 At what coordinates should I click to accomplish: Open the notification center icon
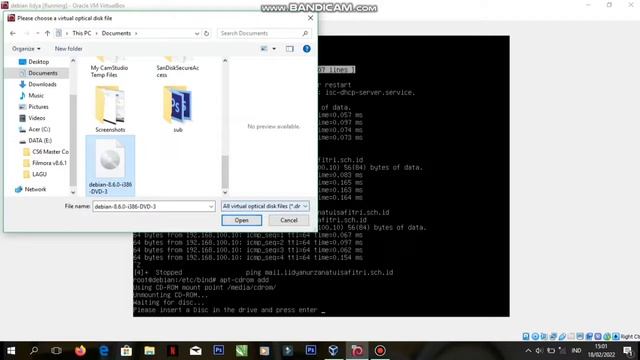(628, 351)
